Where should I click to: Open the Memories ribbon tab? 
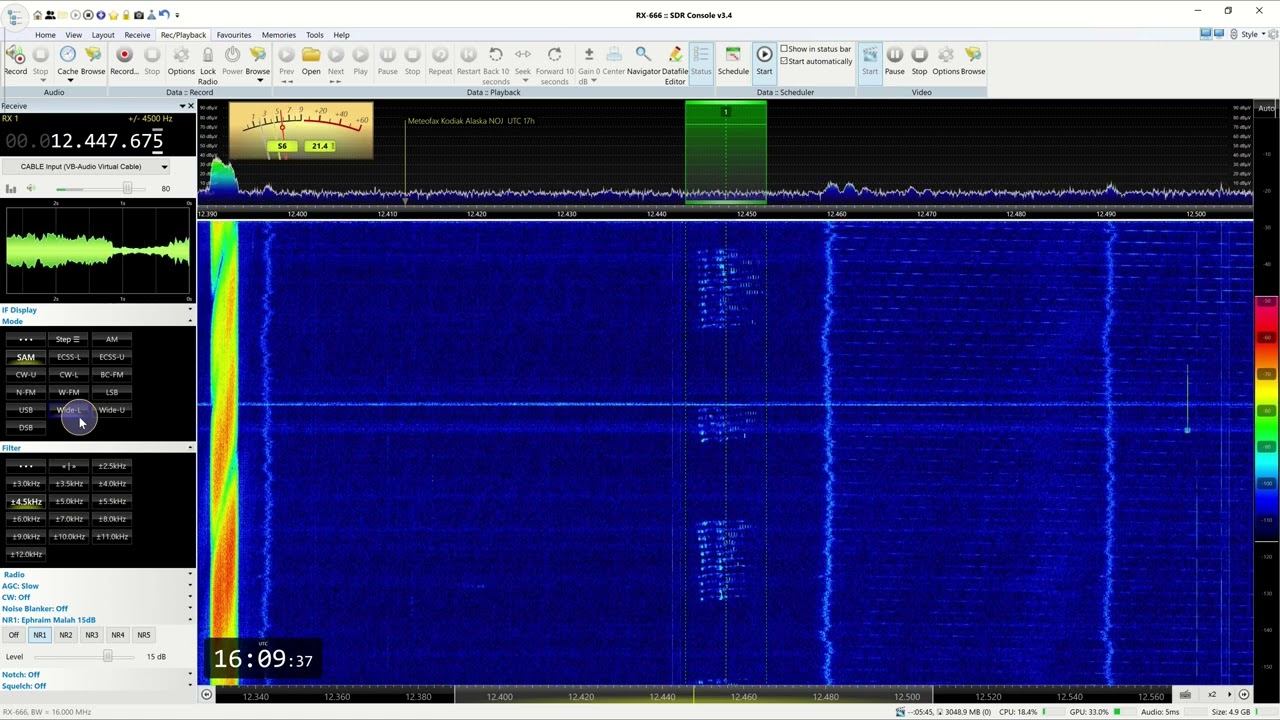pyautogui.click(x=279, y=35)
